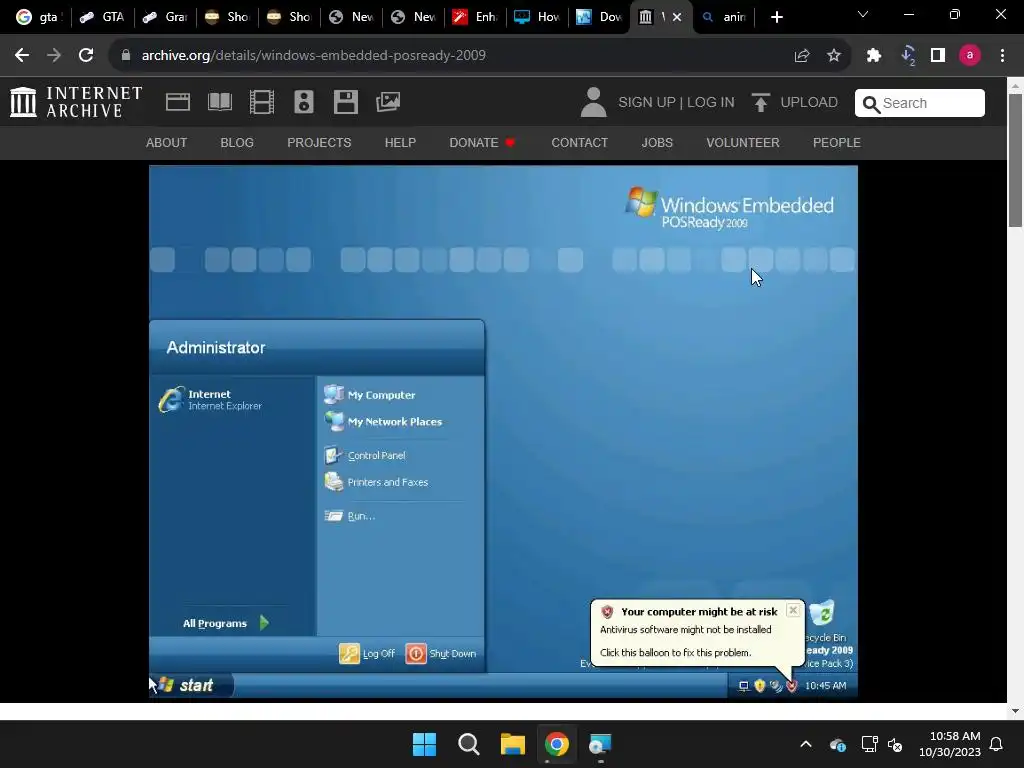
Task: Focus the Internet Archive Search field
Action: click(x=920, y=103)
